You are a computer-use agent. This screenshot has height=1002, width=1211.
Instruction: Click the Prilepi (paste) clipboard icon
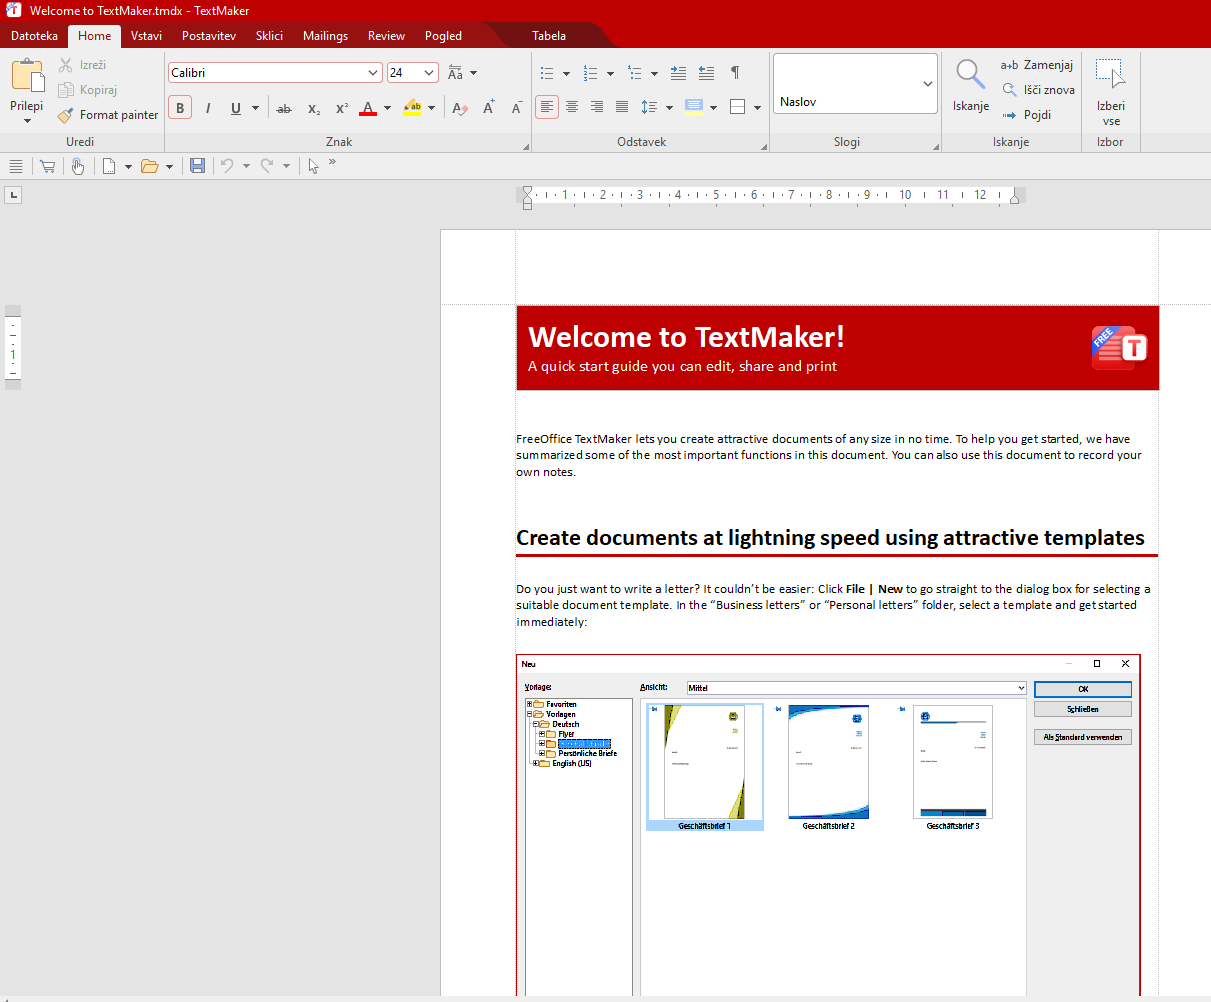point(27,76)
